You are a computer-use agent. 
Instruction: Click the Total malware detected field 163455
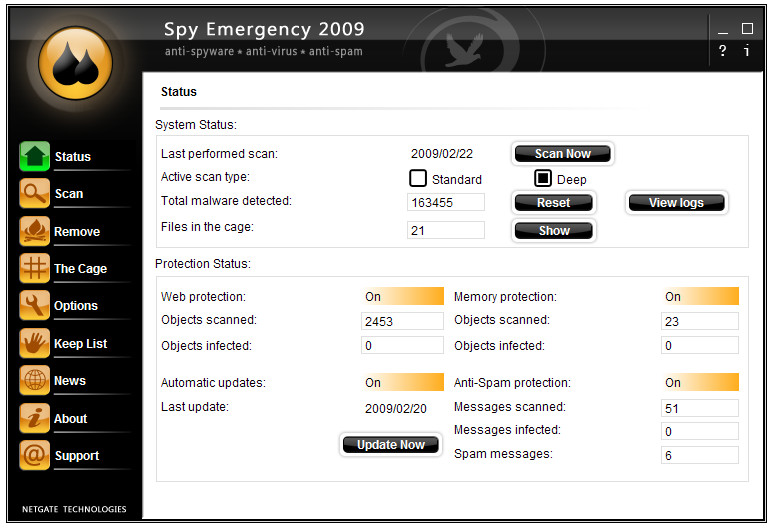click(x=445, y=202)
